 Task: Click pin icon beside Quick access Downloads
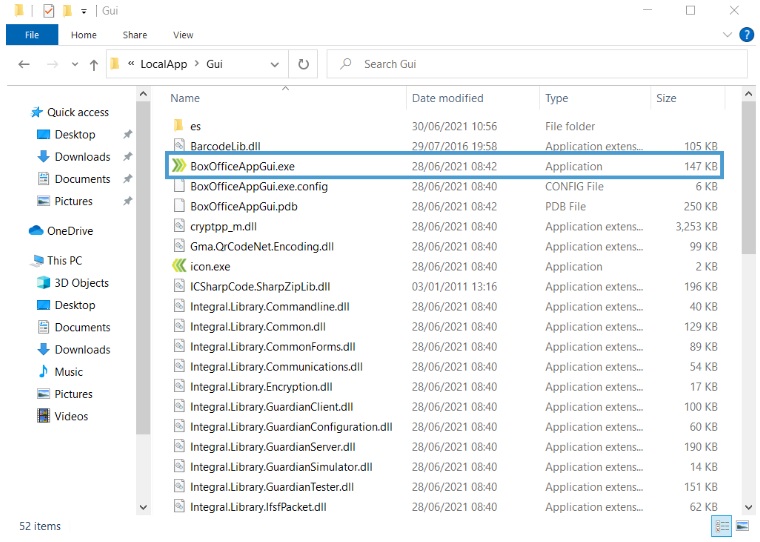[127, 157]
